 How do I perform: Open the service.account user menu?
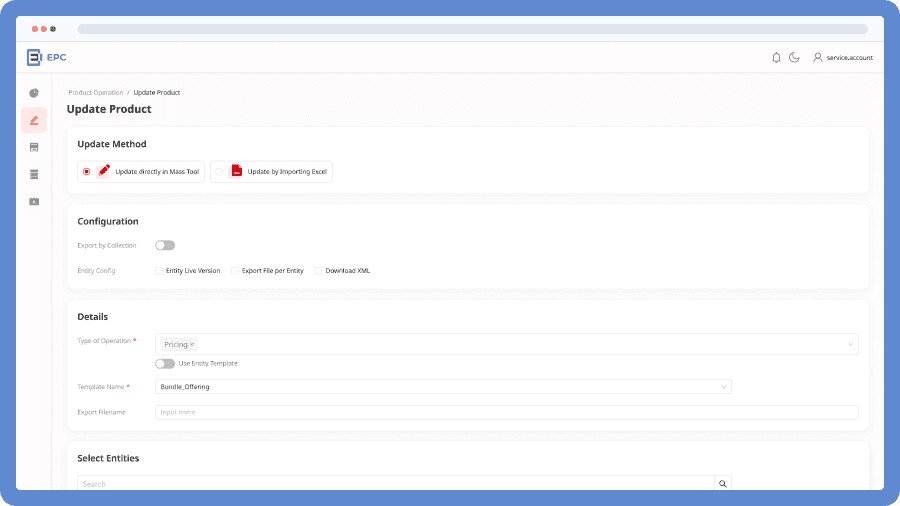tap(843, 57)
